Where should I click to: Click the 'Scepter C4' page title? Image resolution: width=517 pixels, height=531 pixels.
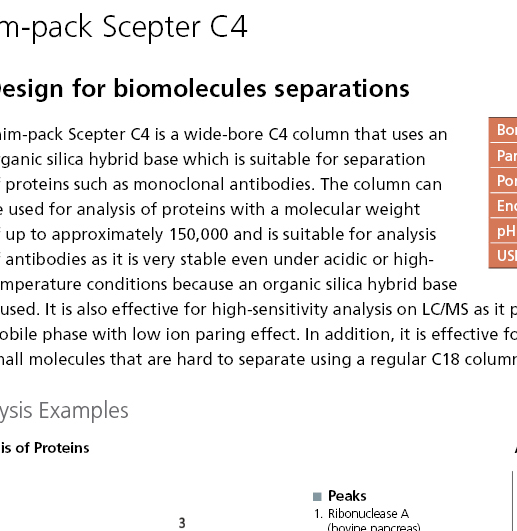tap(175, 27)
